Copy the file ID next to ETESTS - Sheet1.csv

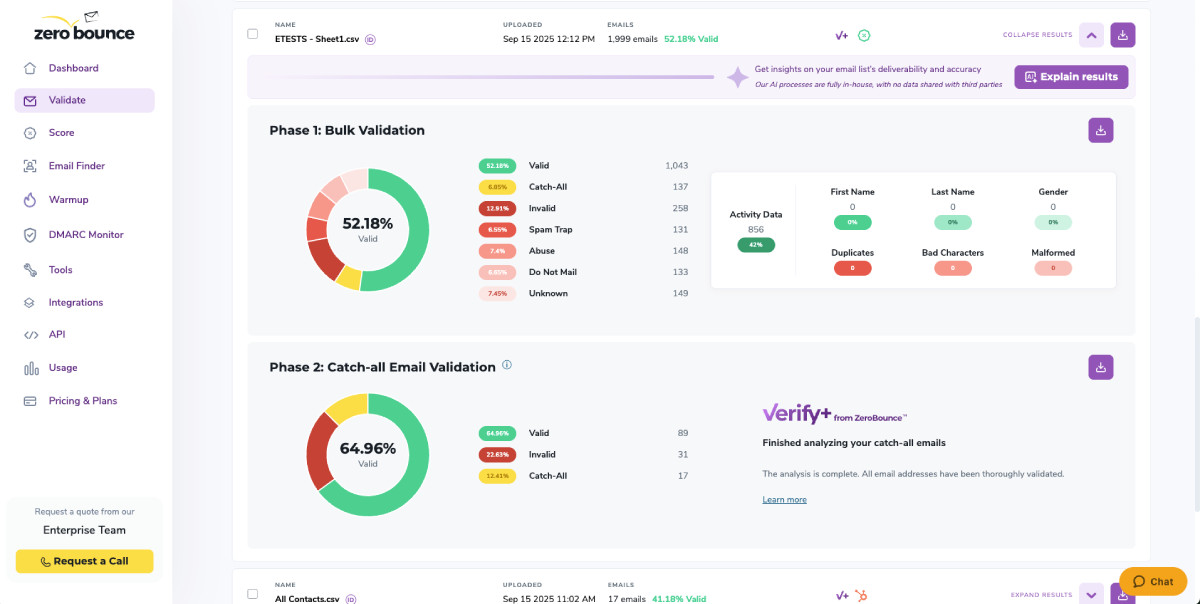[369, 38]
